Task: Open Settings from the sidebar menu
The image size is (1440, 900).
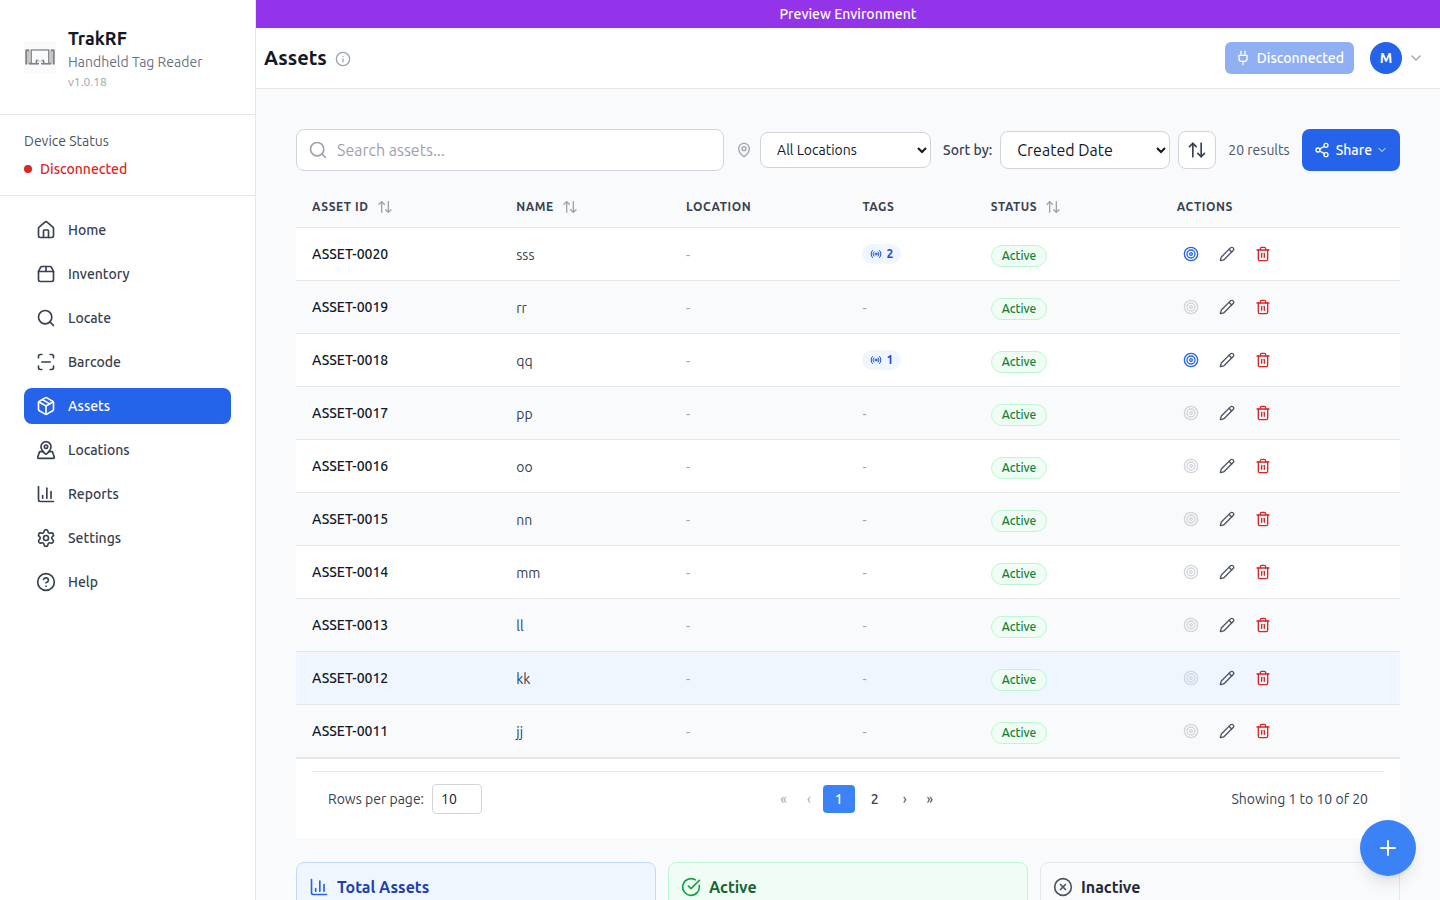Action: (x=92, y=537)
